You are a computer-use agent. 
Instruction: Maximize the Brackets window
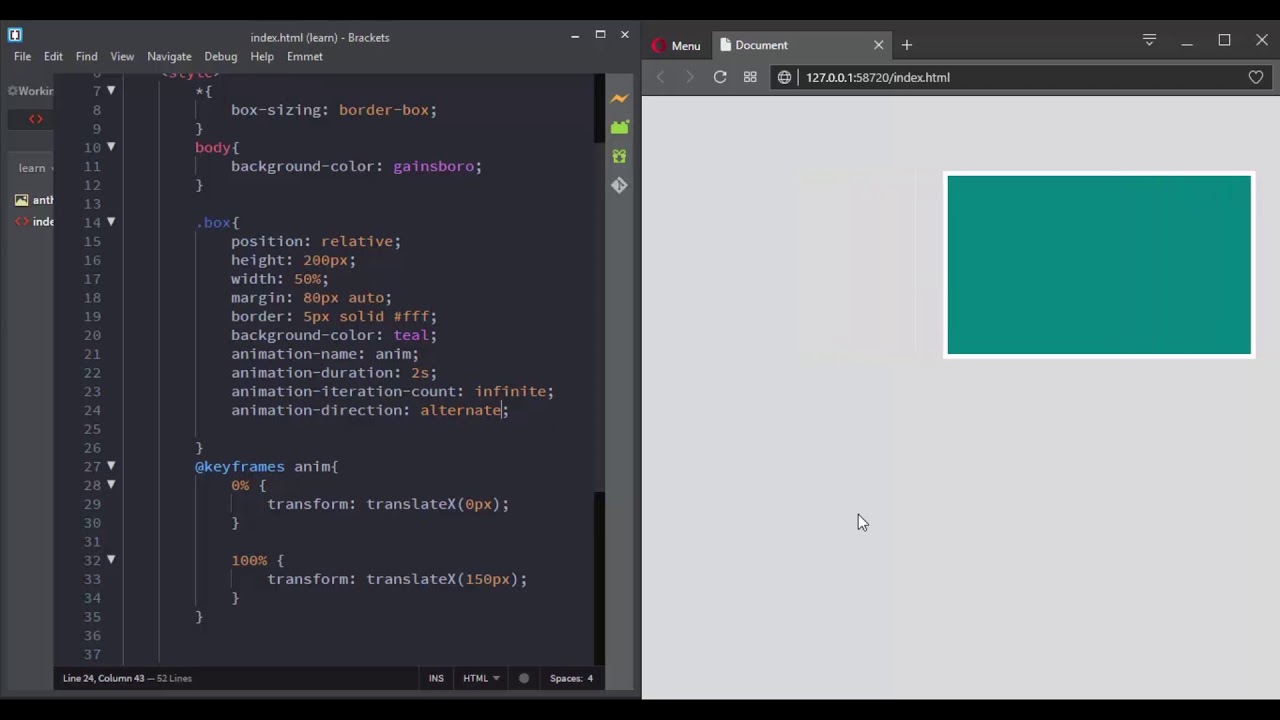point(600,34)
